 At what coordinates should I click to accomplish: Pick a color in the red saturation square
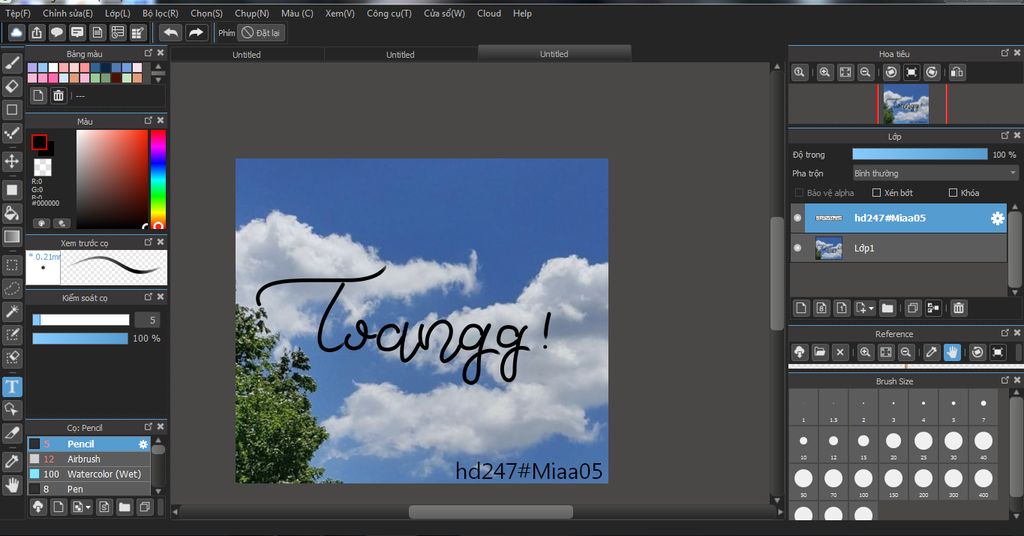pos(112,179)
